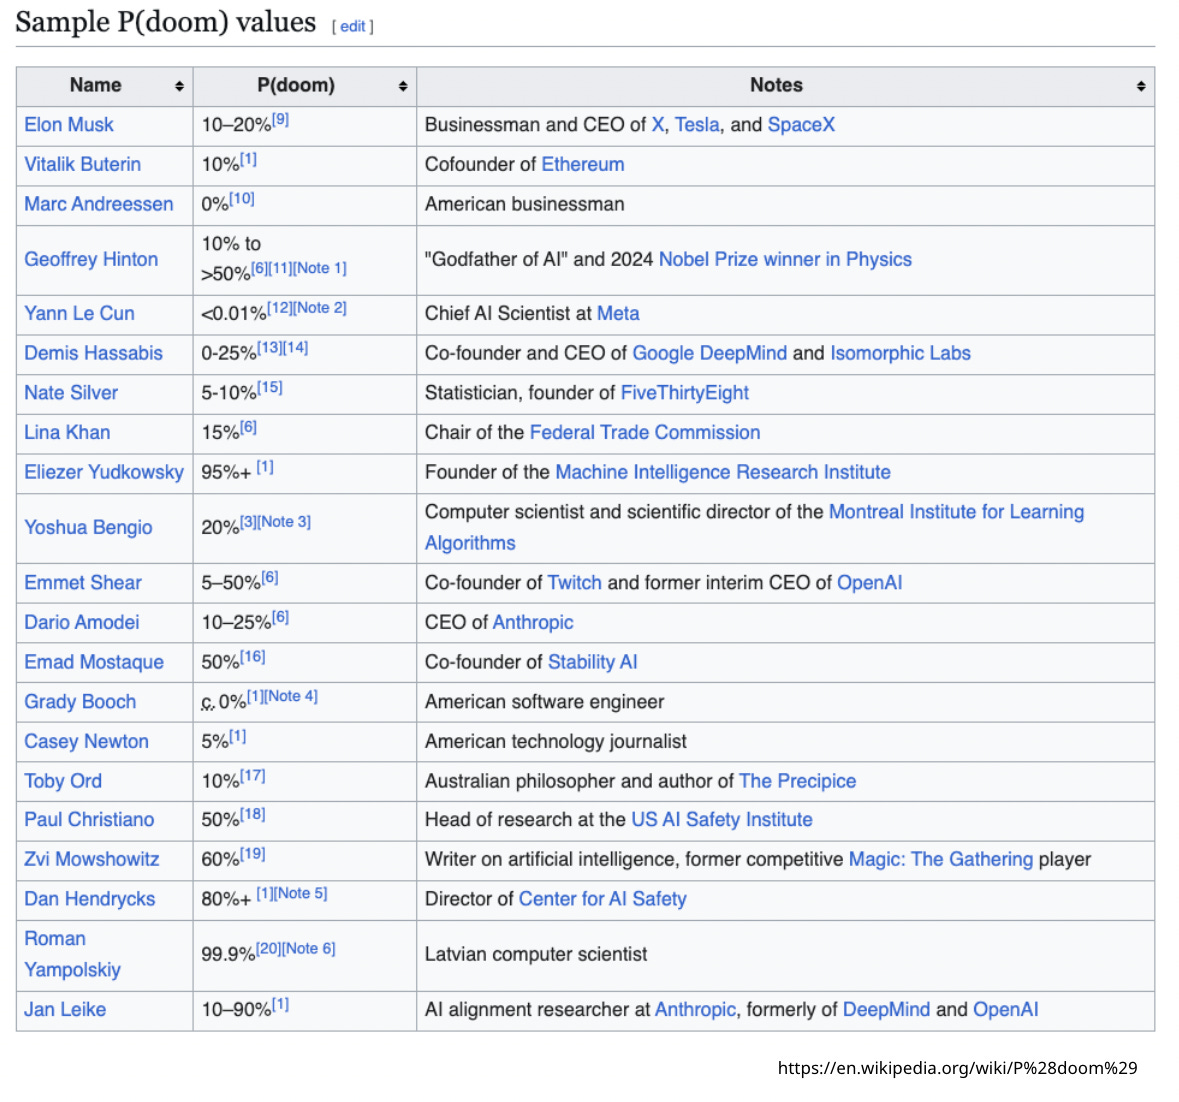Open Nobel Prize winner in Physics link
1179x1102 pixels.
(x=785, y=259)
